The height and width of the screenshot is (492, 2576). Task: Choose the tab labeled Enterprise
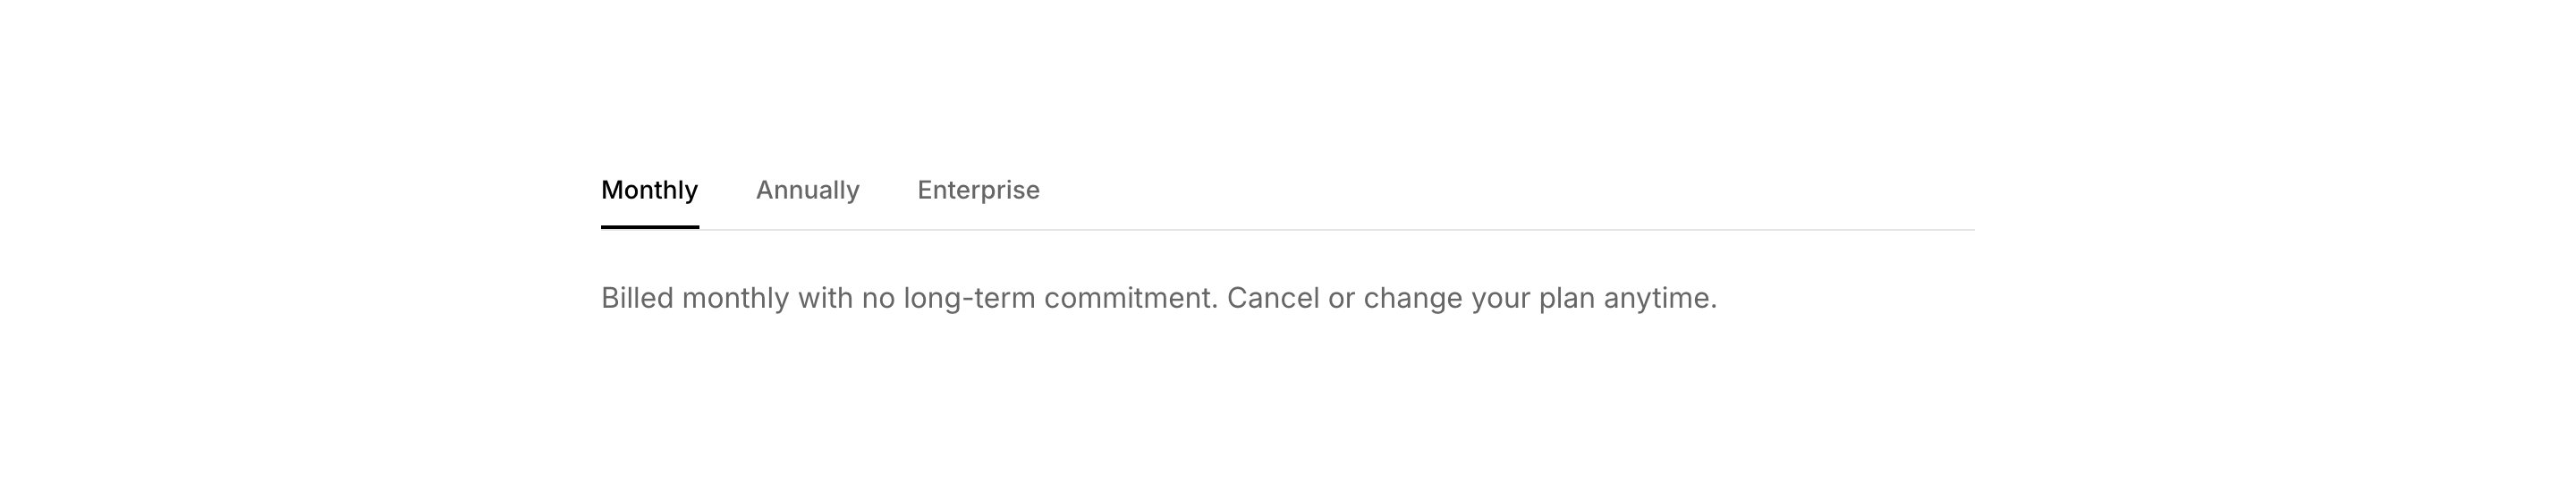click(978, 190)
